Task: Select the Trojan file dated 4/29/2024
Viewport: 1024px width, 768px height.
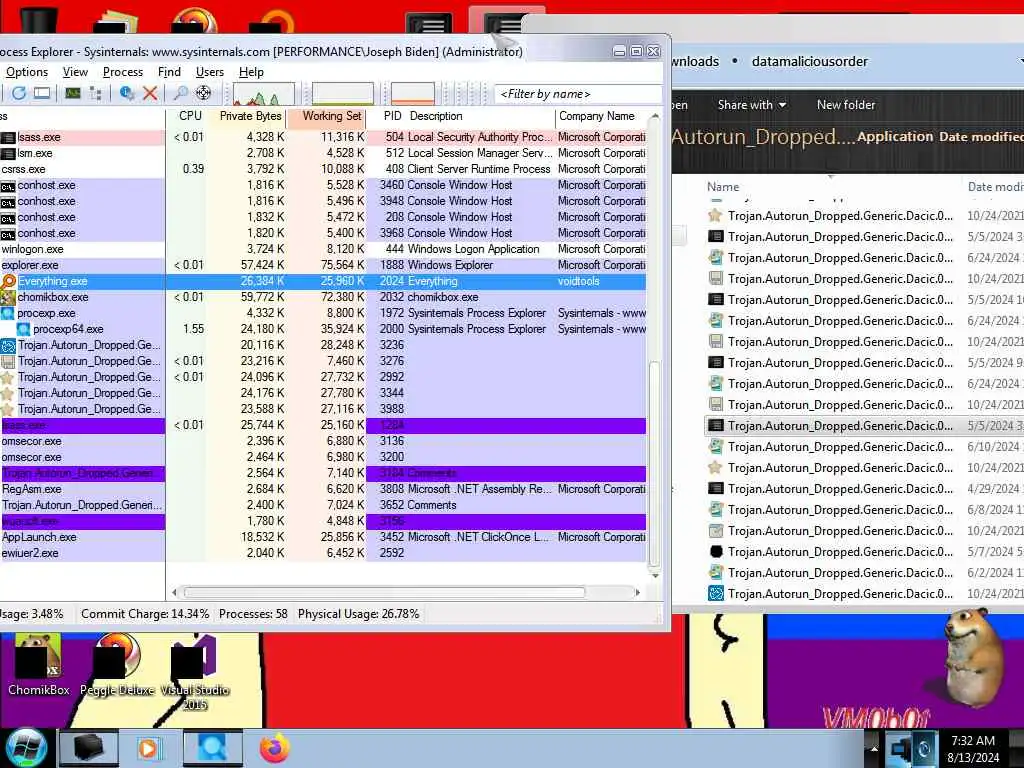Action: (863, 488)
